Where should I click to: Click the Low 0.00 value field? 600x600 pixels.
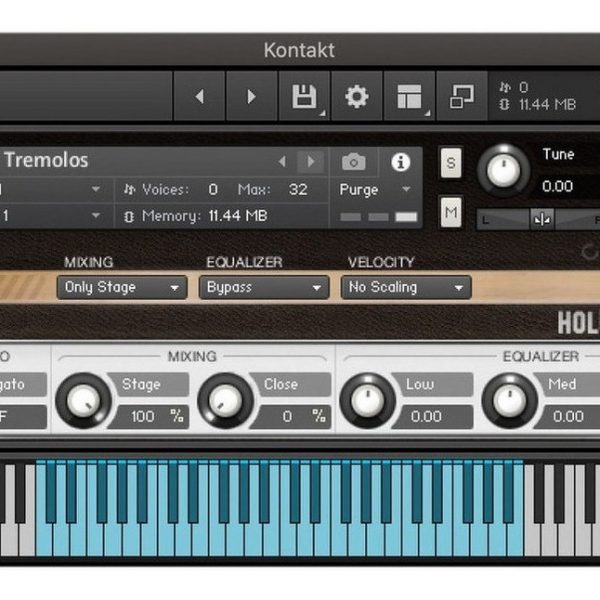(434, 416)
